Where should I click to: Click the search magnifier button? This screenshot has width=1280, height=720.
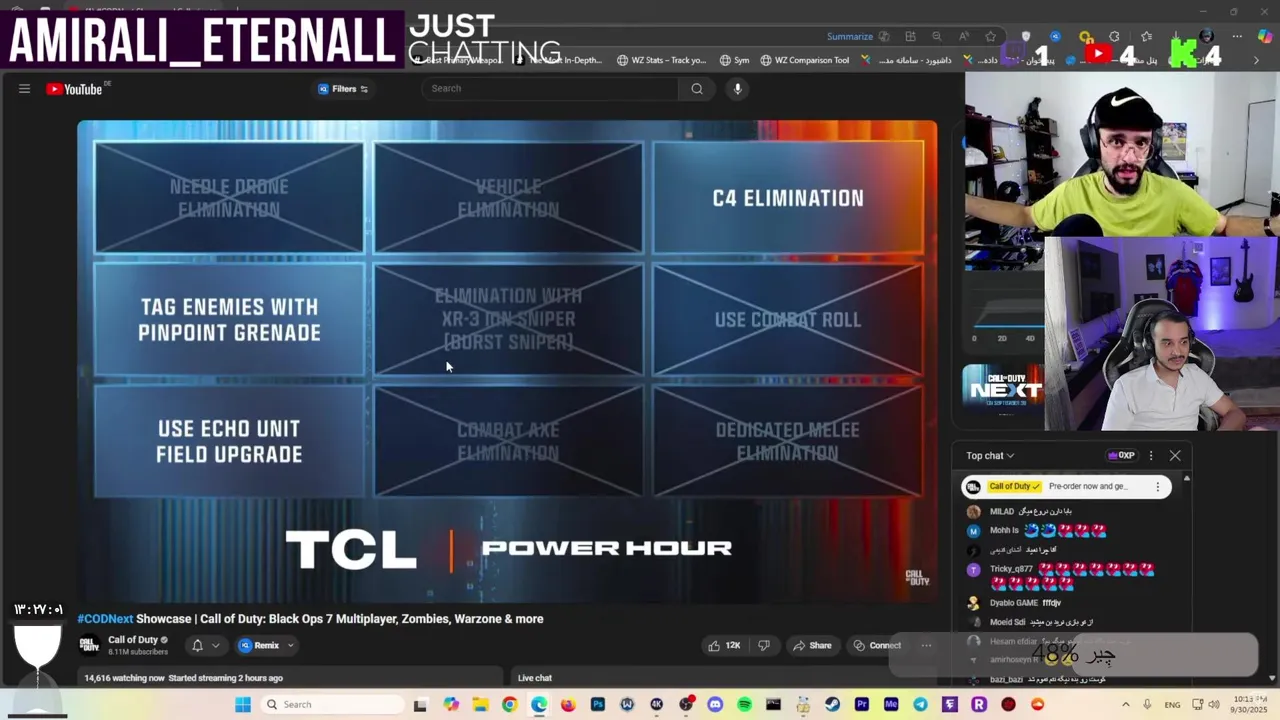(x=697, y=88)
